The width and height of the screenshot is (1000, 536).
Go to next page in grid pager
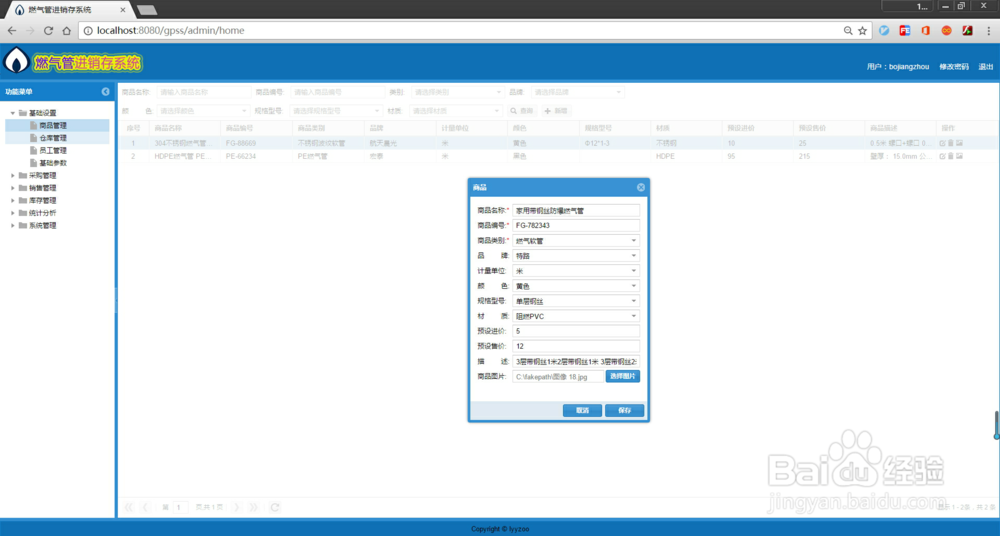[x=236, y=507]
